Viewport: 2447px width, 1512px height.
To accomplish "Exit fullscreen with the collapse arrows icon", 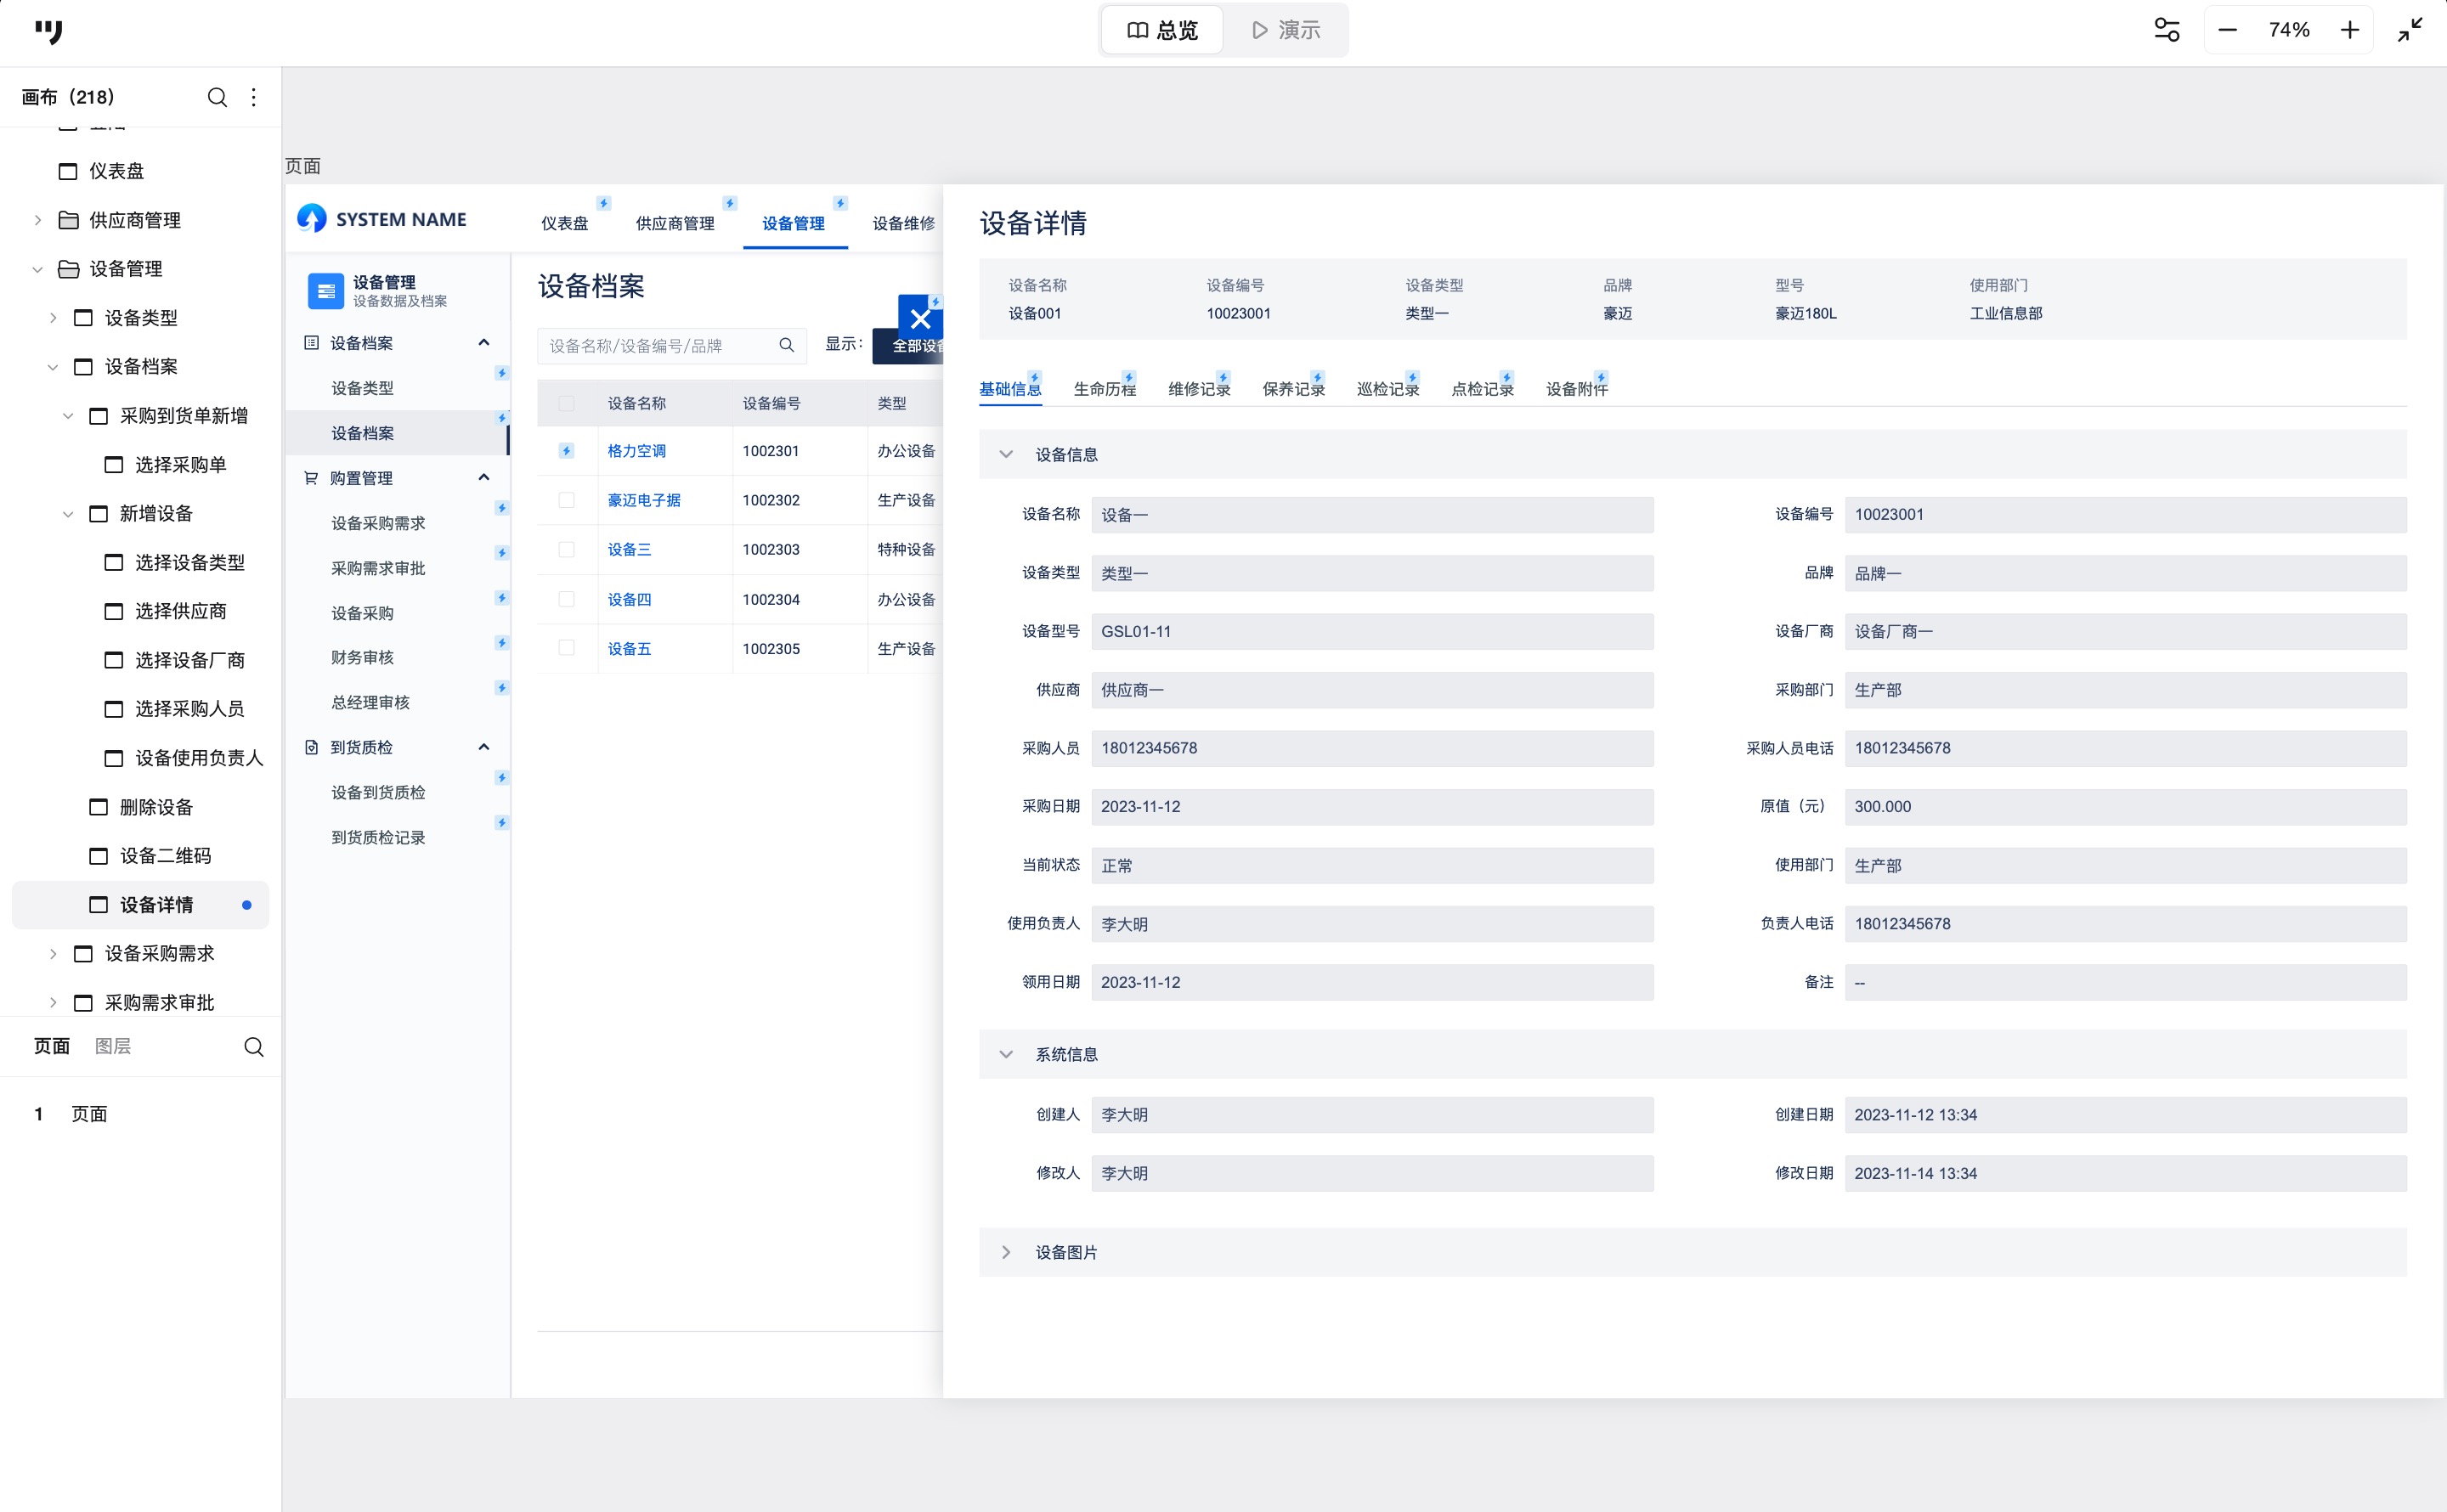I will click(x=2410, y=30).
